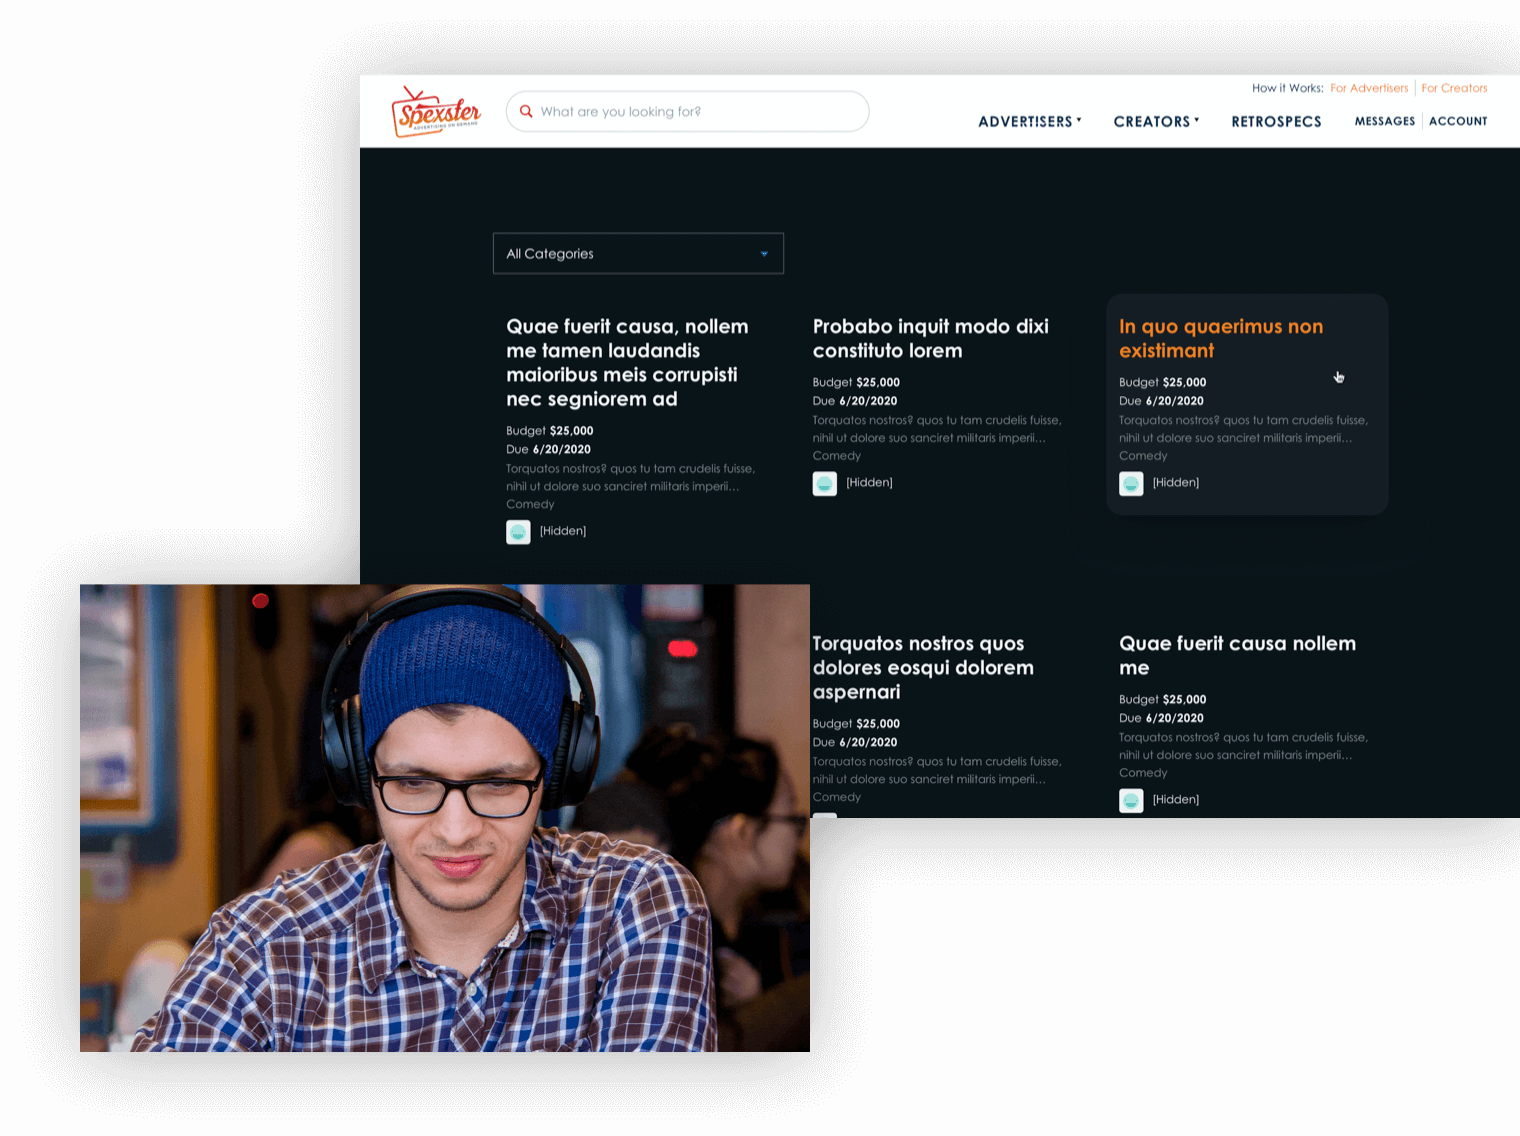The height and width of the screenshot is (1136, 1520).
Task: Expand the Creators menu
Action: pyautogui.click(x=1156, y=121)
